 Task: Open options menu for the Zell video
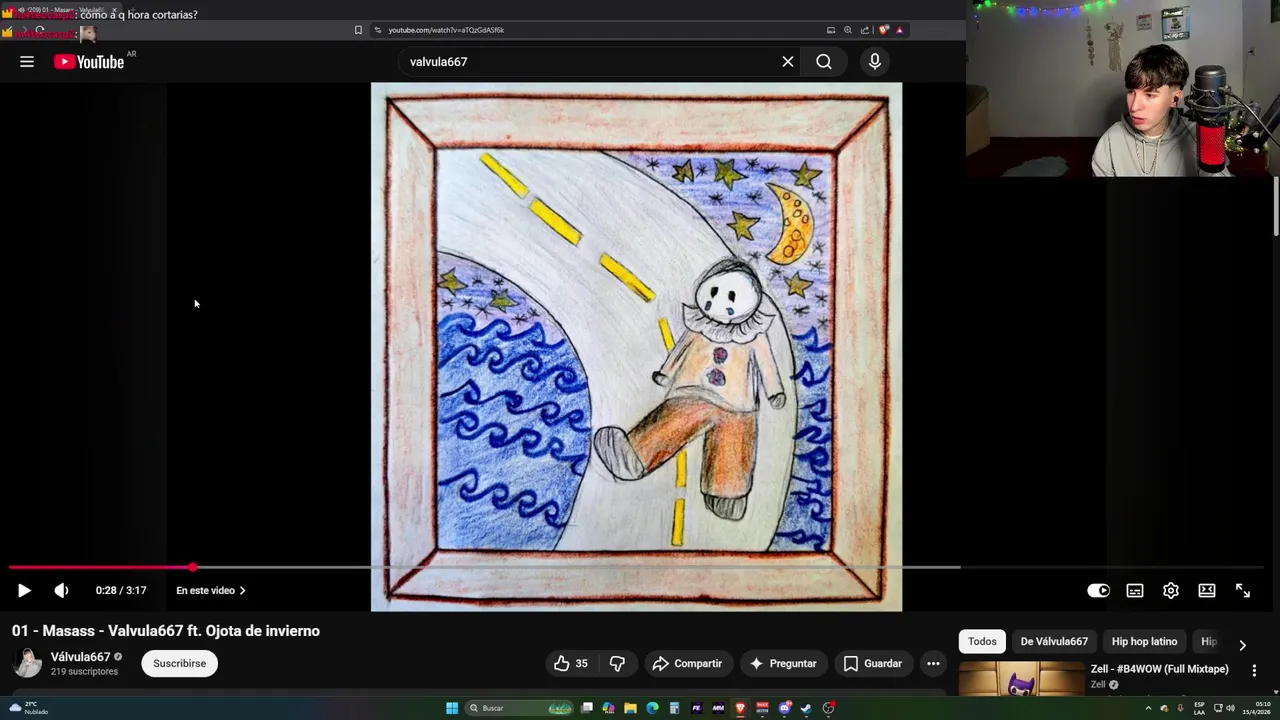point(1254,671)
